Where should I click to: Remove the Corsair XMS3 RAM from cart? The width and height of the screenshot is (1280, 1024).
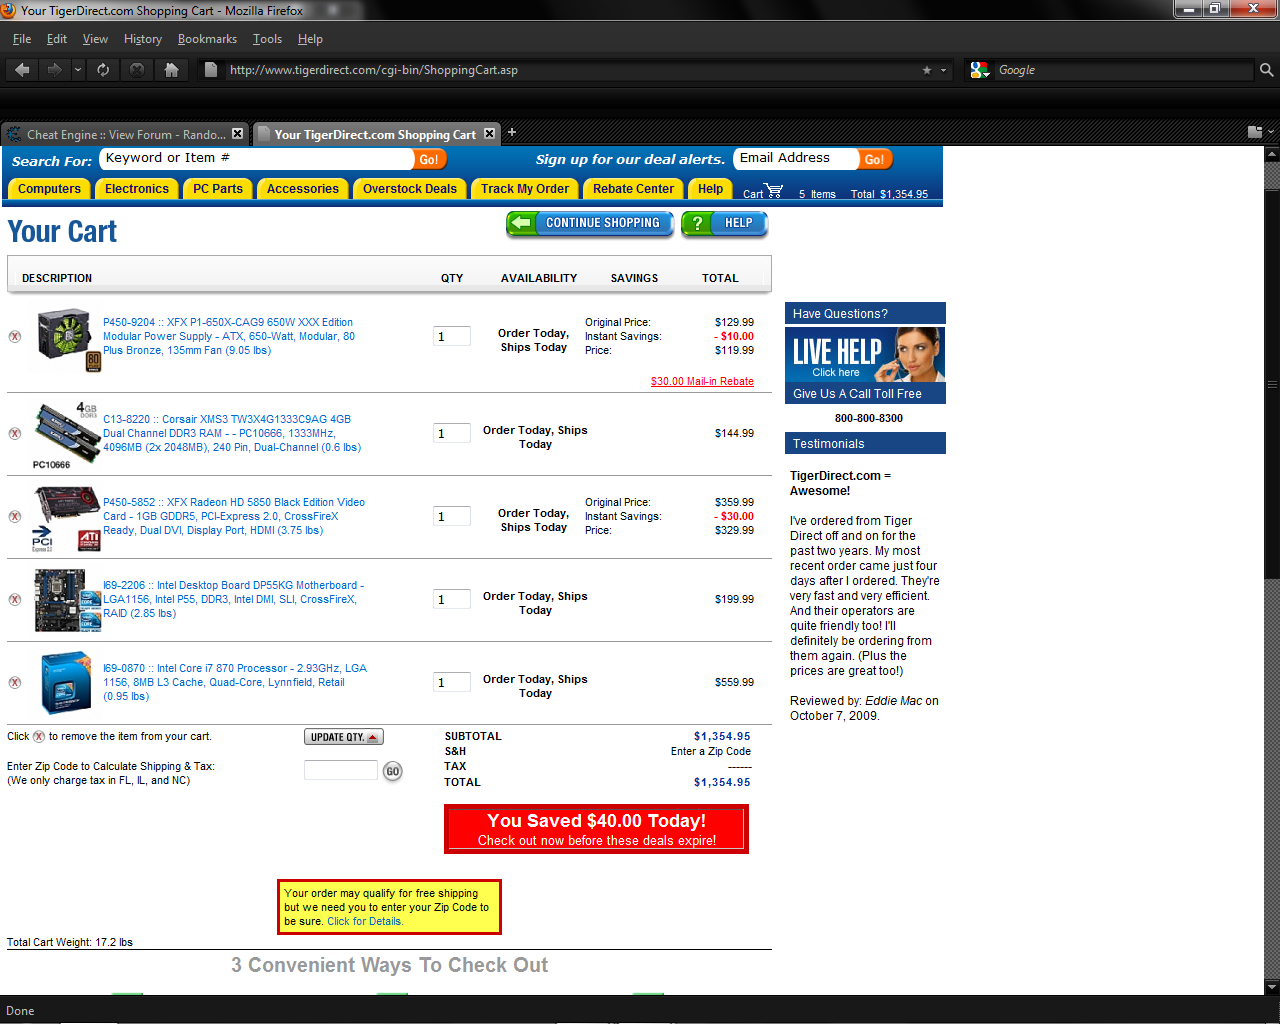click(15, 434)
